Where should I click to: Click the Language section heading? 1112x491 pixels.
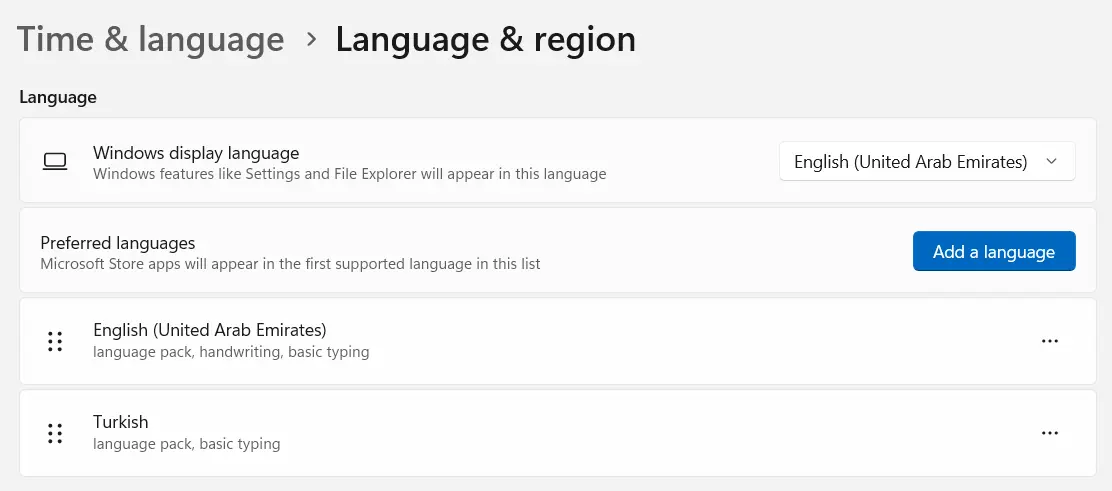coord(58,97)
